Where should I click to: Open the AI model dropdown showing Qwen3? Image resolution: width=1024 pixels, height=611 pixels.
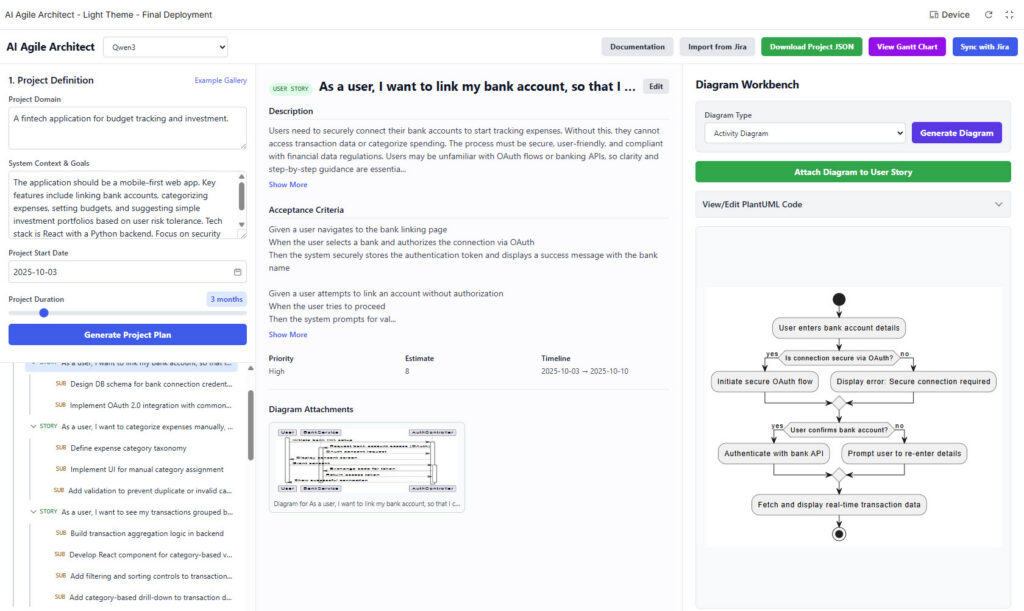click(165, 47)
